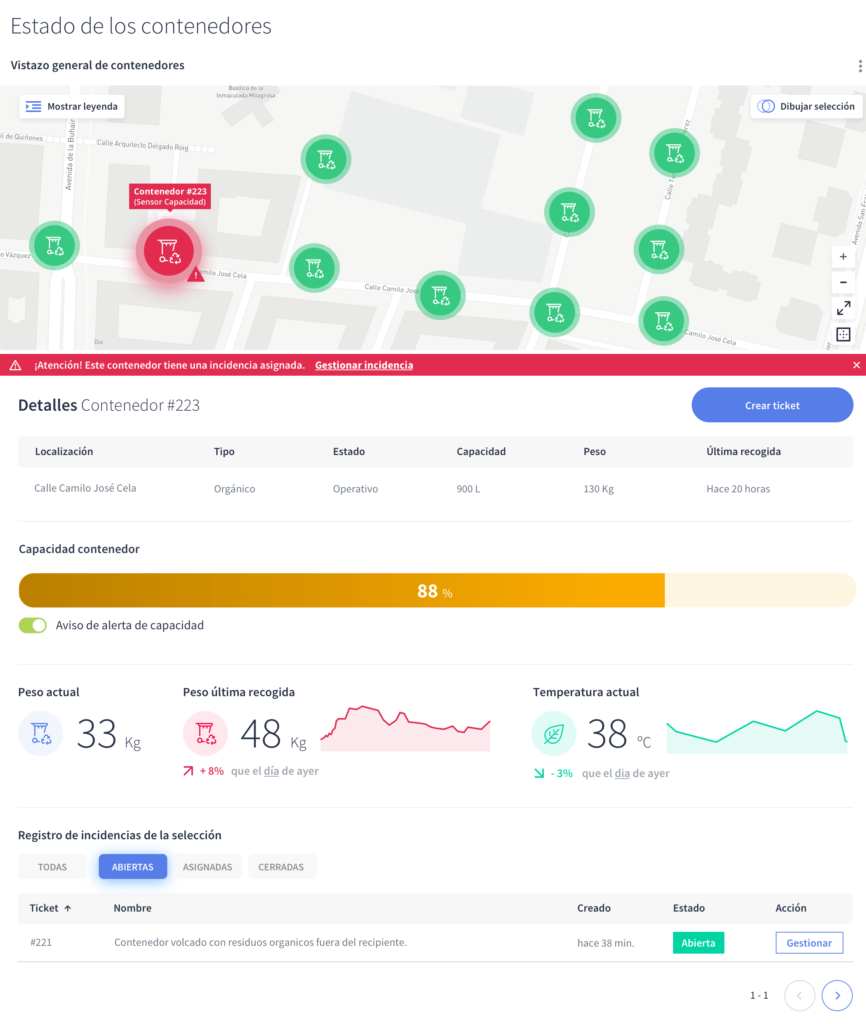The image size is (866, 1024).
Task: Click Abierta status badge
Action: 698,942
